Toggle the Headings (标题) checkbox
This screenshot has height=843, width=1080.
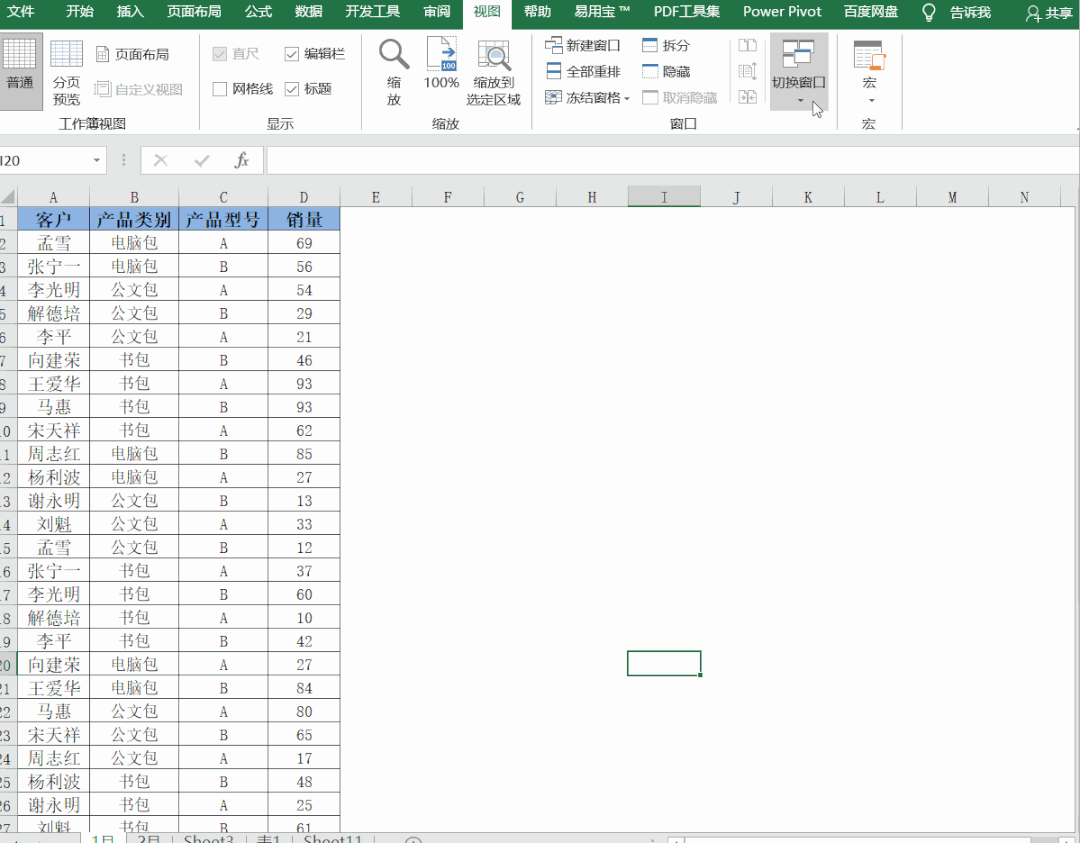click(x=292, y=89)
